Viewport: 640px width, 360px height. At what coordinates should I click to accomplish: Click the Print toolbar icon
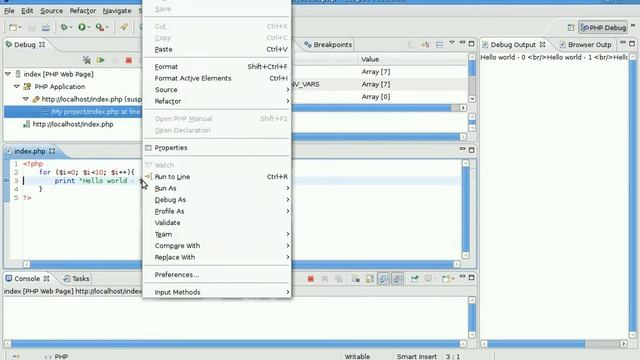[46, 27]
